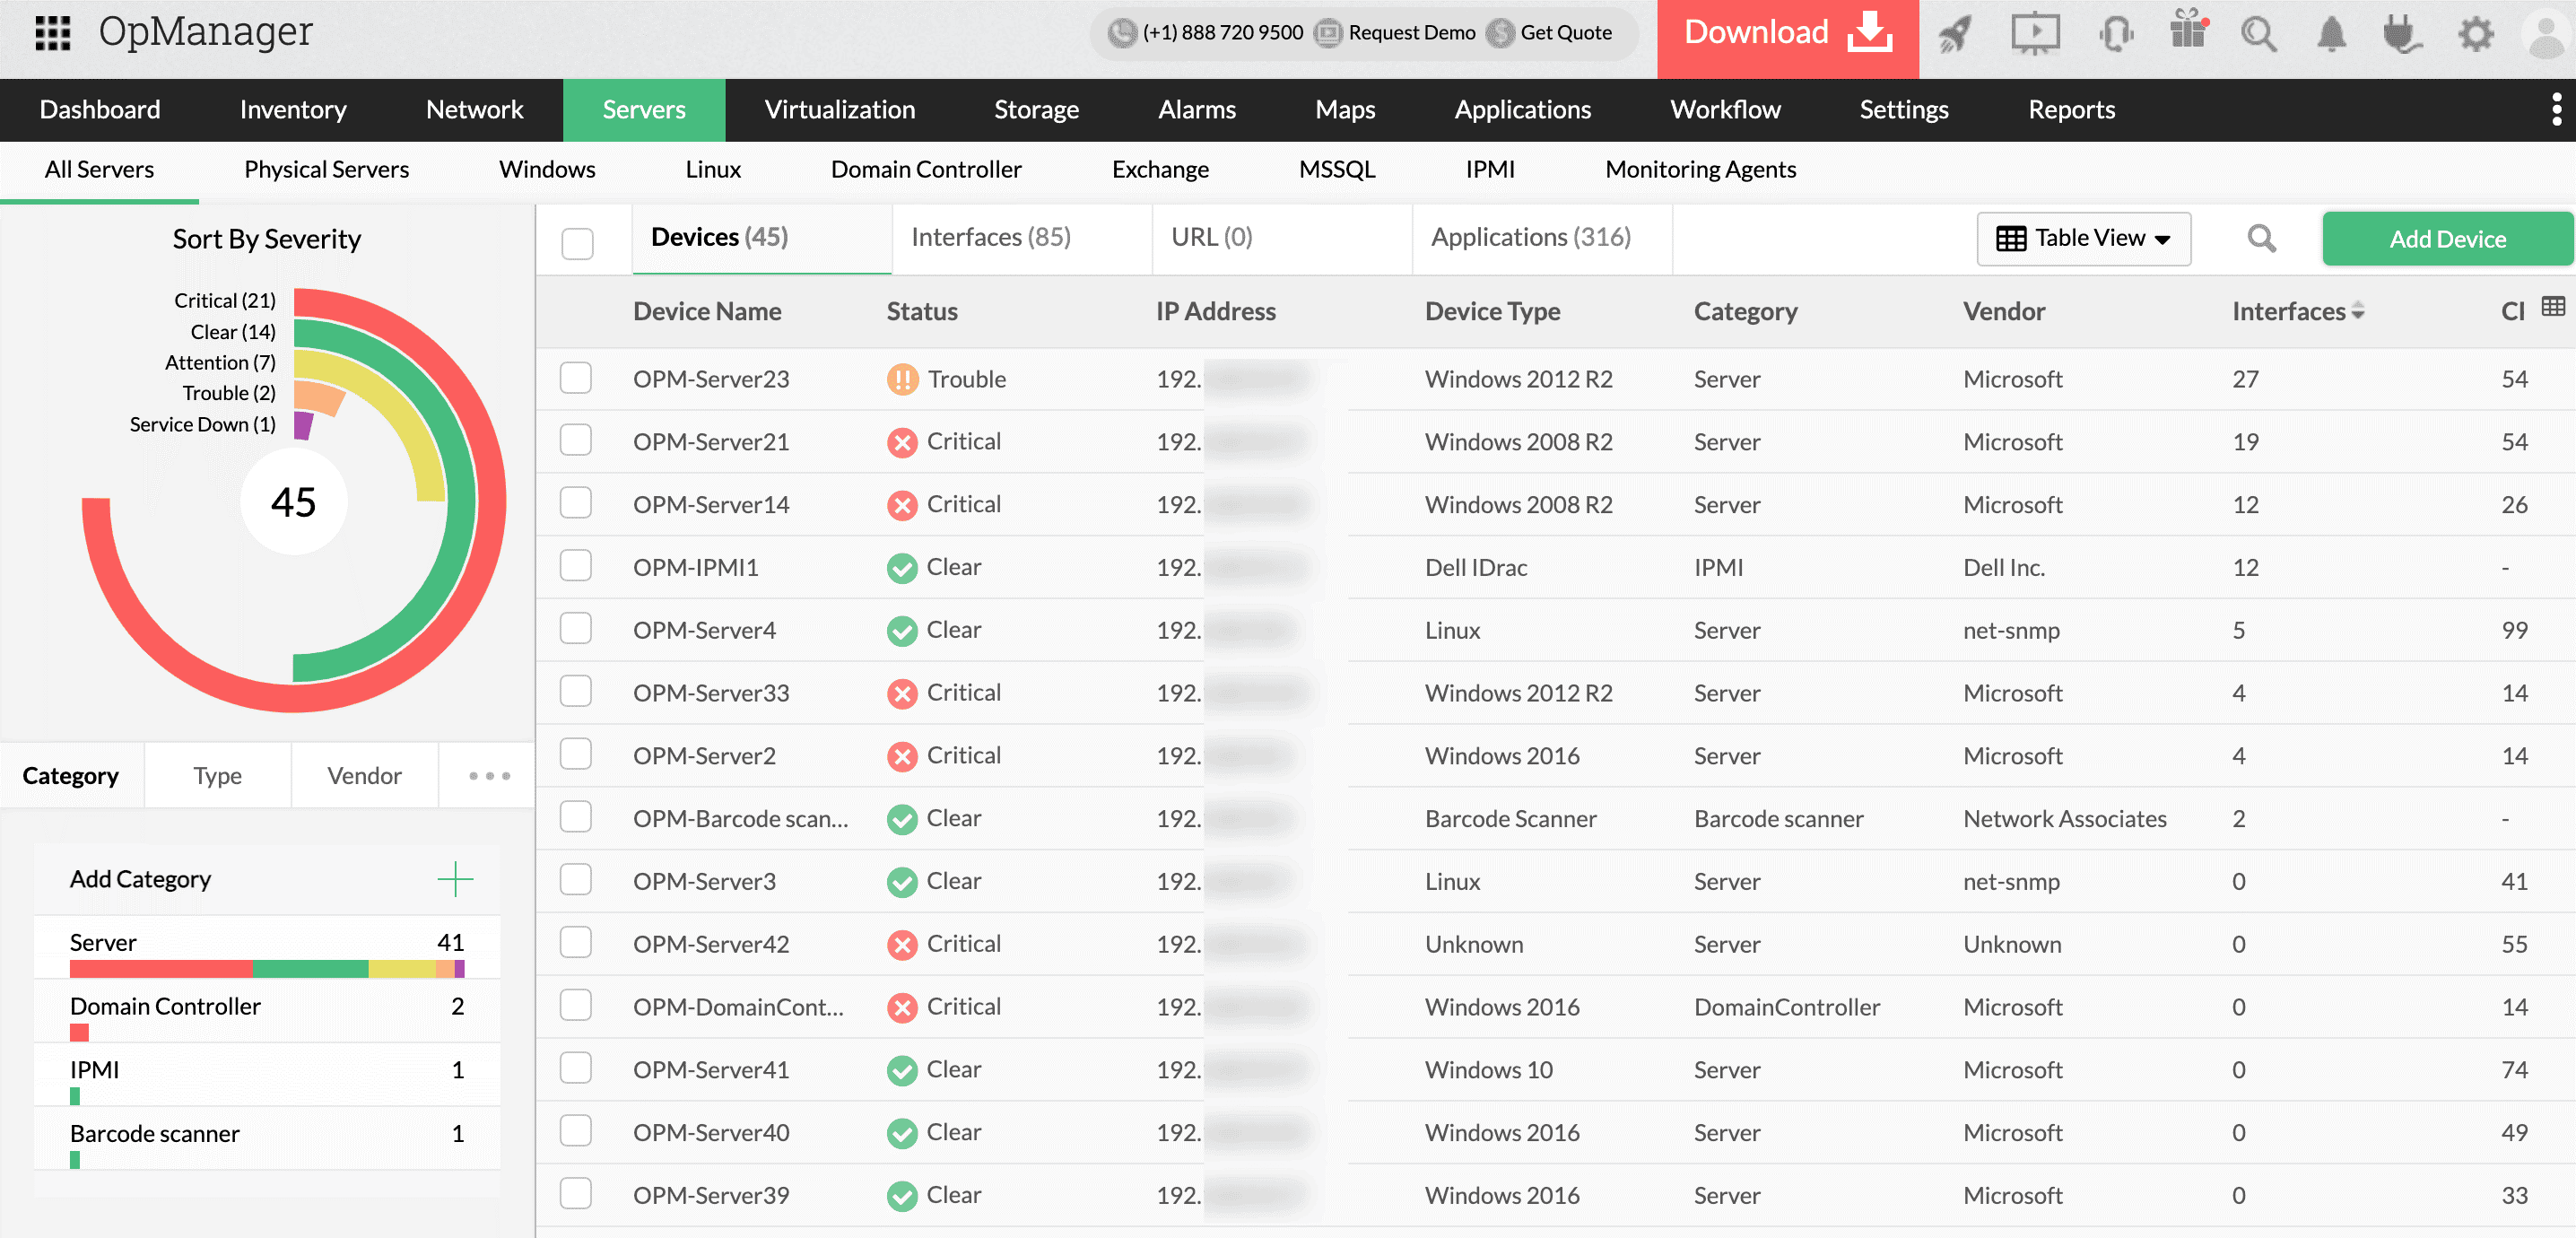Click the video demo icon in the header
2576x1238 pixels.
[2035, 33]
